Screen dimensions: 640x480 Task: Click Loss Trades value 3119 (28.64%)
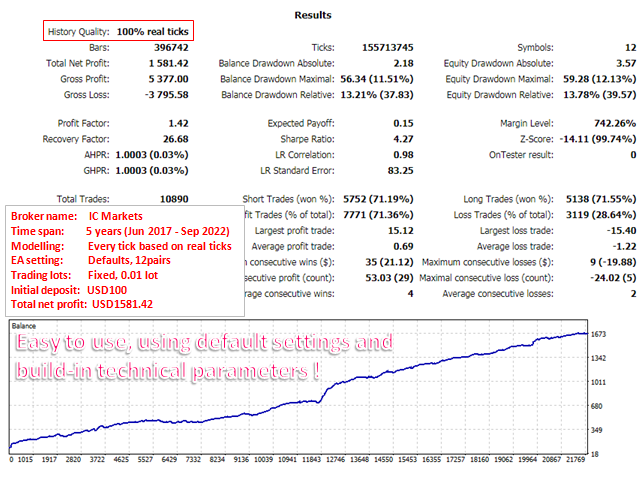pyautogui.click(x=601, y=215)
